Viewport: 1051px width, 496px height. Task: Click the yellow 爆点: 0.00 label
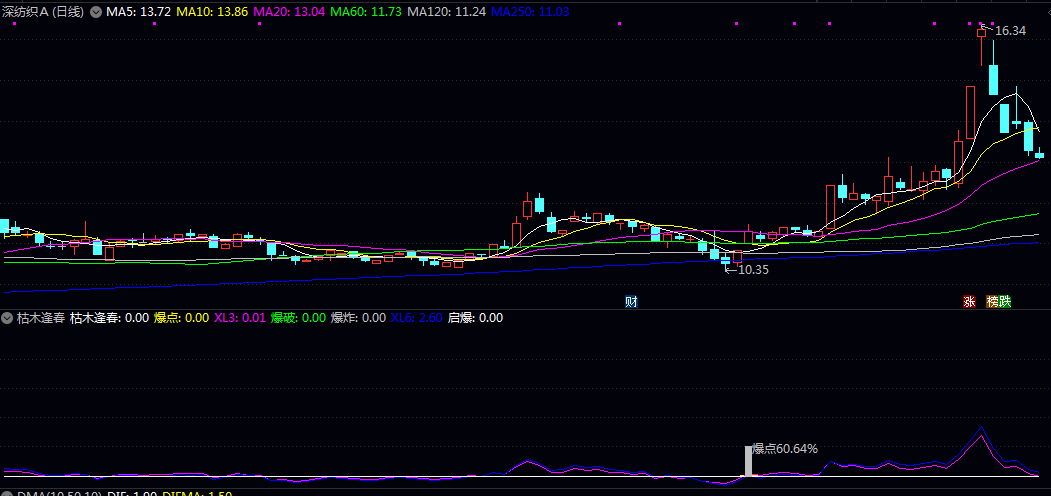coord(182,318)
